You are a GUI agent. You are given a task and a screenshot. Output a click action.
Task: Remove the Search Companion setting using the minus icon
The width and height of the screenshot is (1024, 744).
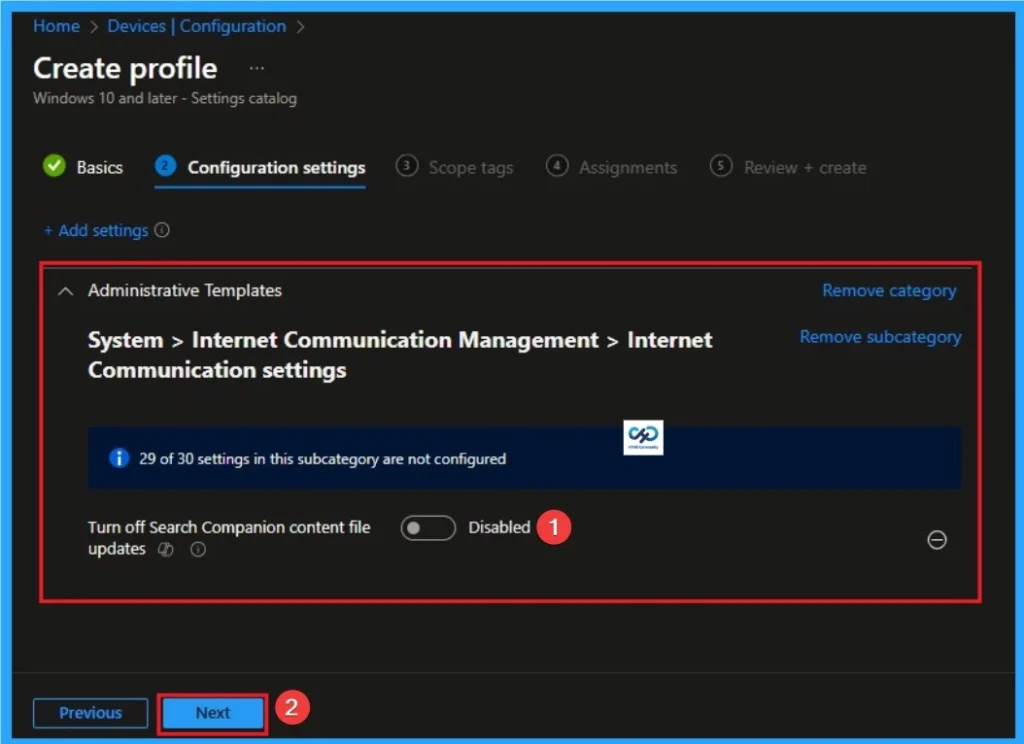pos(937,540)
